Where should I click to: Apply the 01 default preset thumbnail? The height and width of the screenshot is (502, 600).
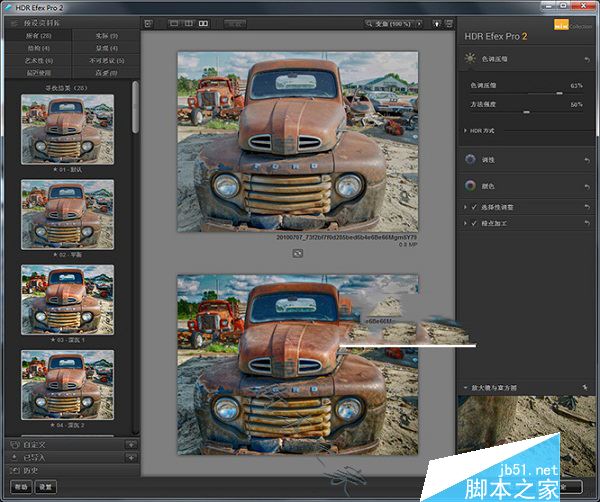(67, 129)
